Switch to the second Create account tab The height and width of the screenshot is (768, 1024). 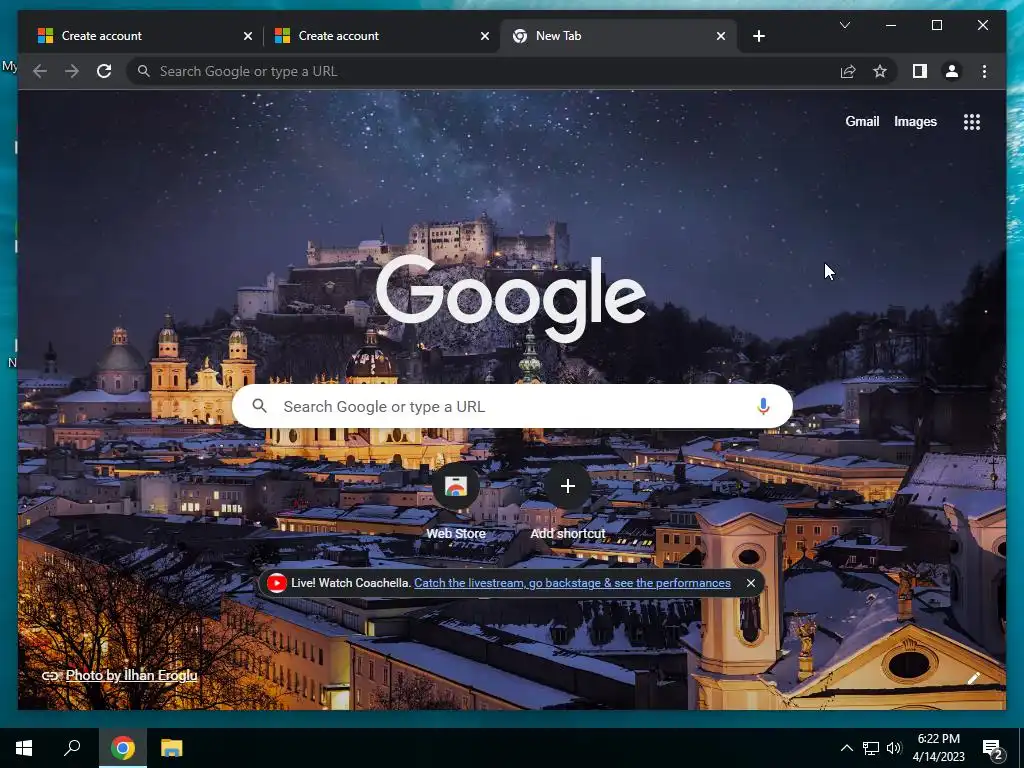tap(381, 36)
